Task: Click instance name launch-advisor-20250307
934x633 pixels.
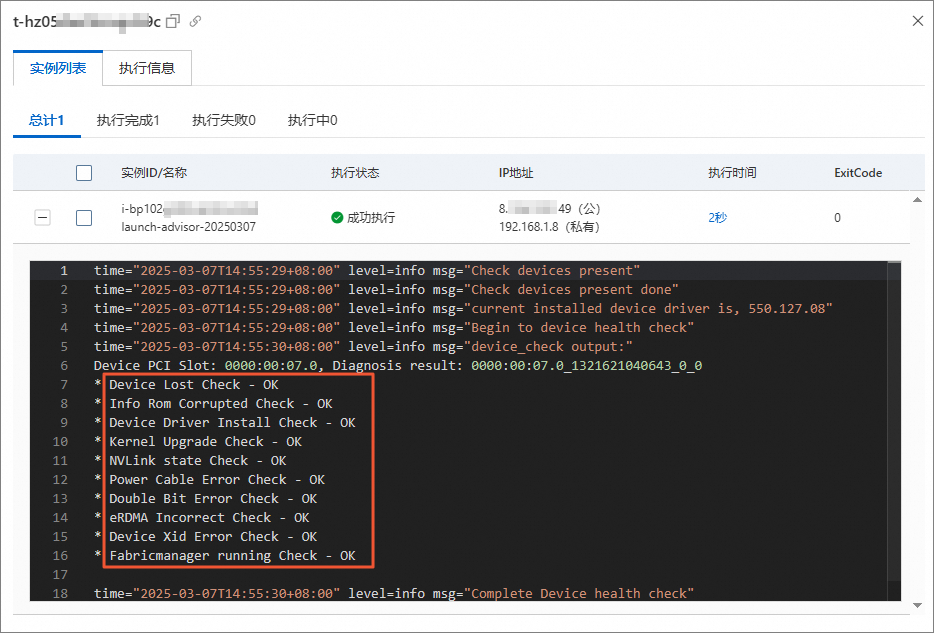Action: (x=188, y=227)
